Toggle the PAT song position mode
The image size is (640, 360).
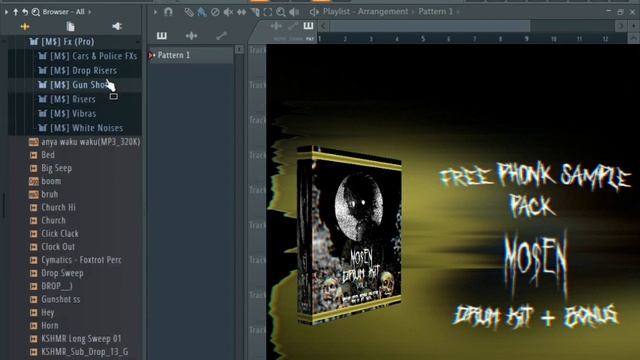[x=310, y=39]
